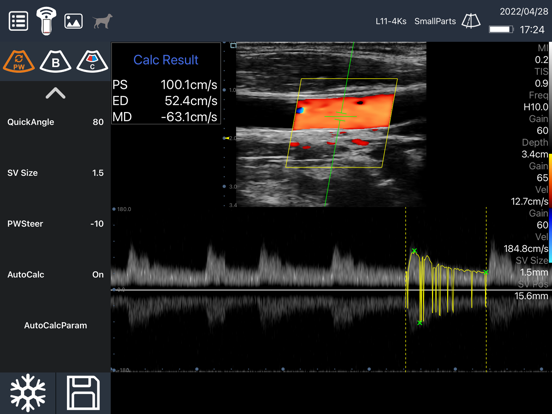Adjust the QuickAngle 80 parameter
The height and width of the screenshot is (414, 552).
pos(55,122)
